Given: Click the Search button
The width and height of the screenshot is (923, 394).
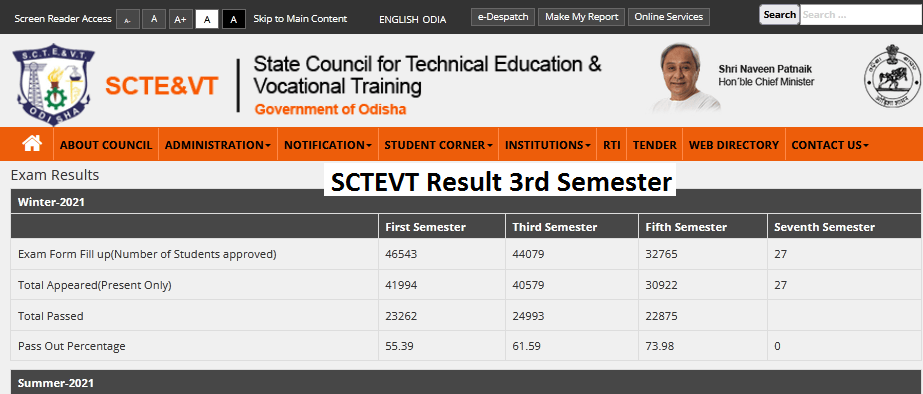Looking at the screenshot, I should click(x=779, y=15).
